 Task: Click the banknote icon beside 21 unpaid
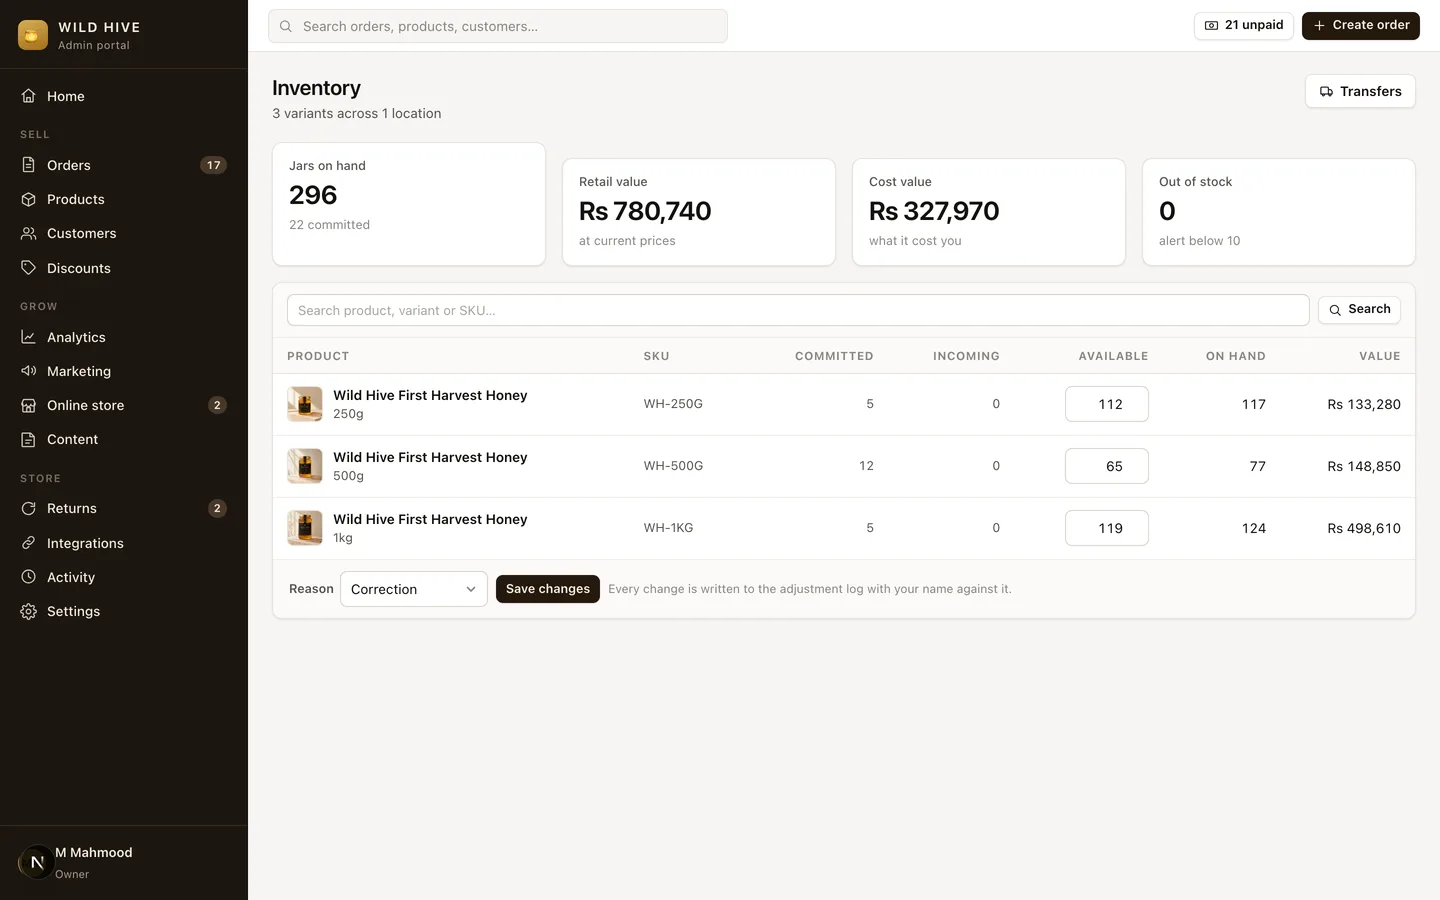(x=1211, y=26)
